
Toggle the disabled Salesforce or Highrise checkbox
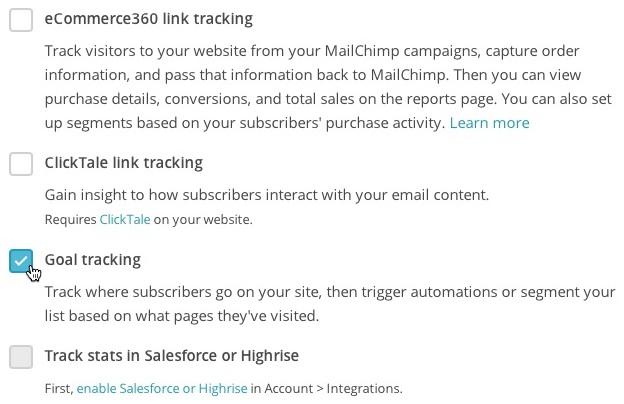coord(21,357)
